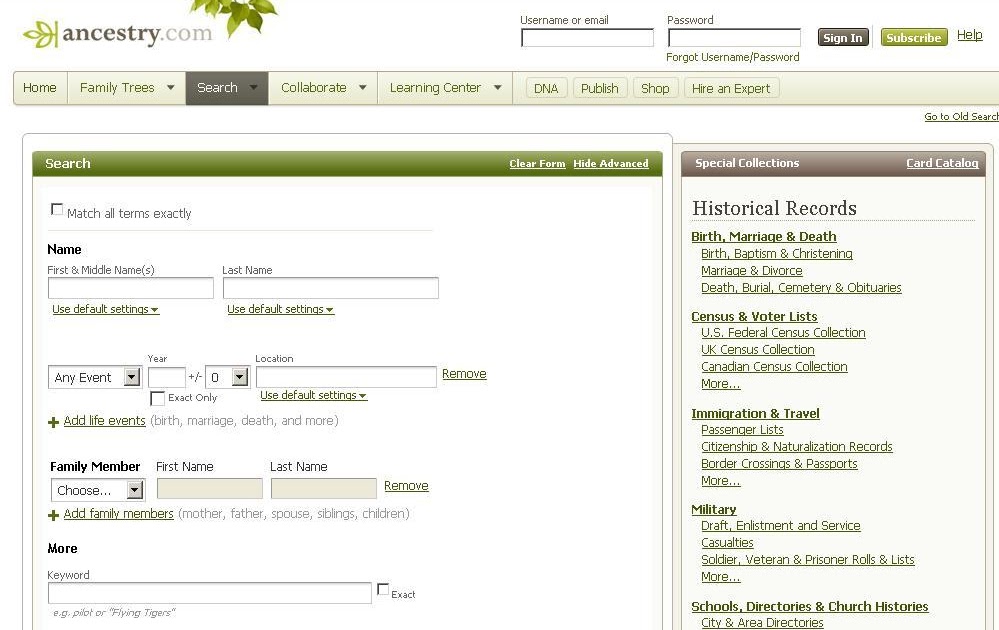The height and width of the screenshot is (630, 999).
Task: Click the Username or email input field
Action: click(x=586, y=37)
